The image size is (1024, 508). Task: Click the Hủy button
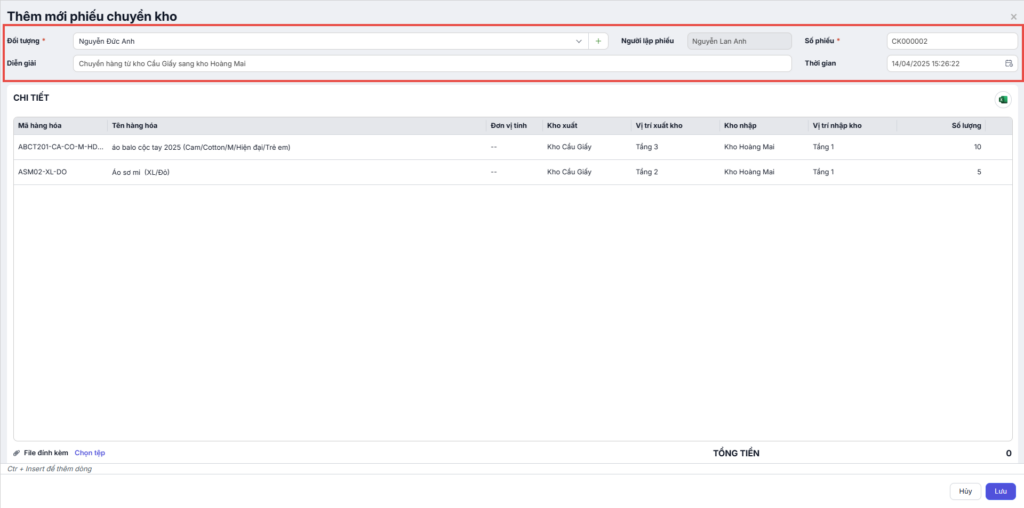click(x=965, y=491)
